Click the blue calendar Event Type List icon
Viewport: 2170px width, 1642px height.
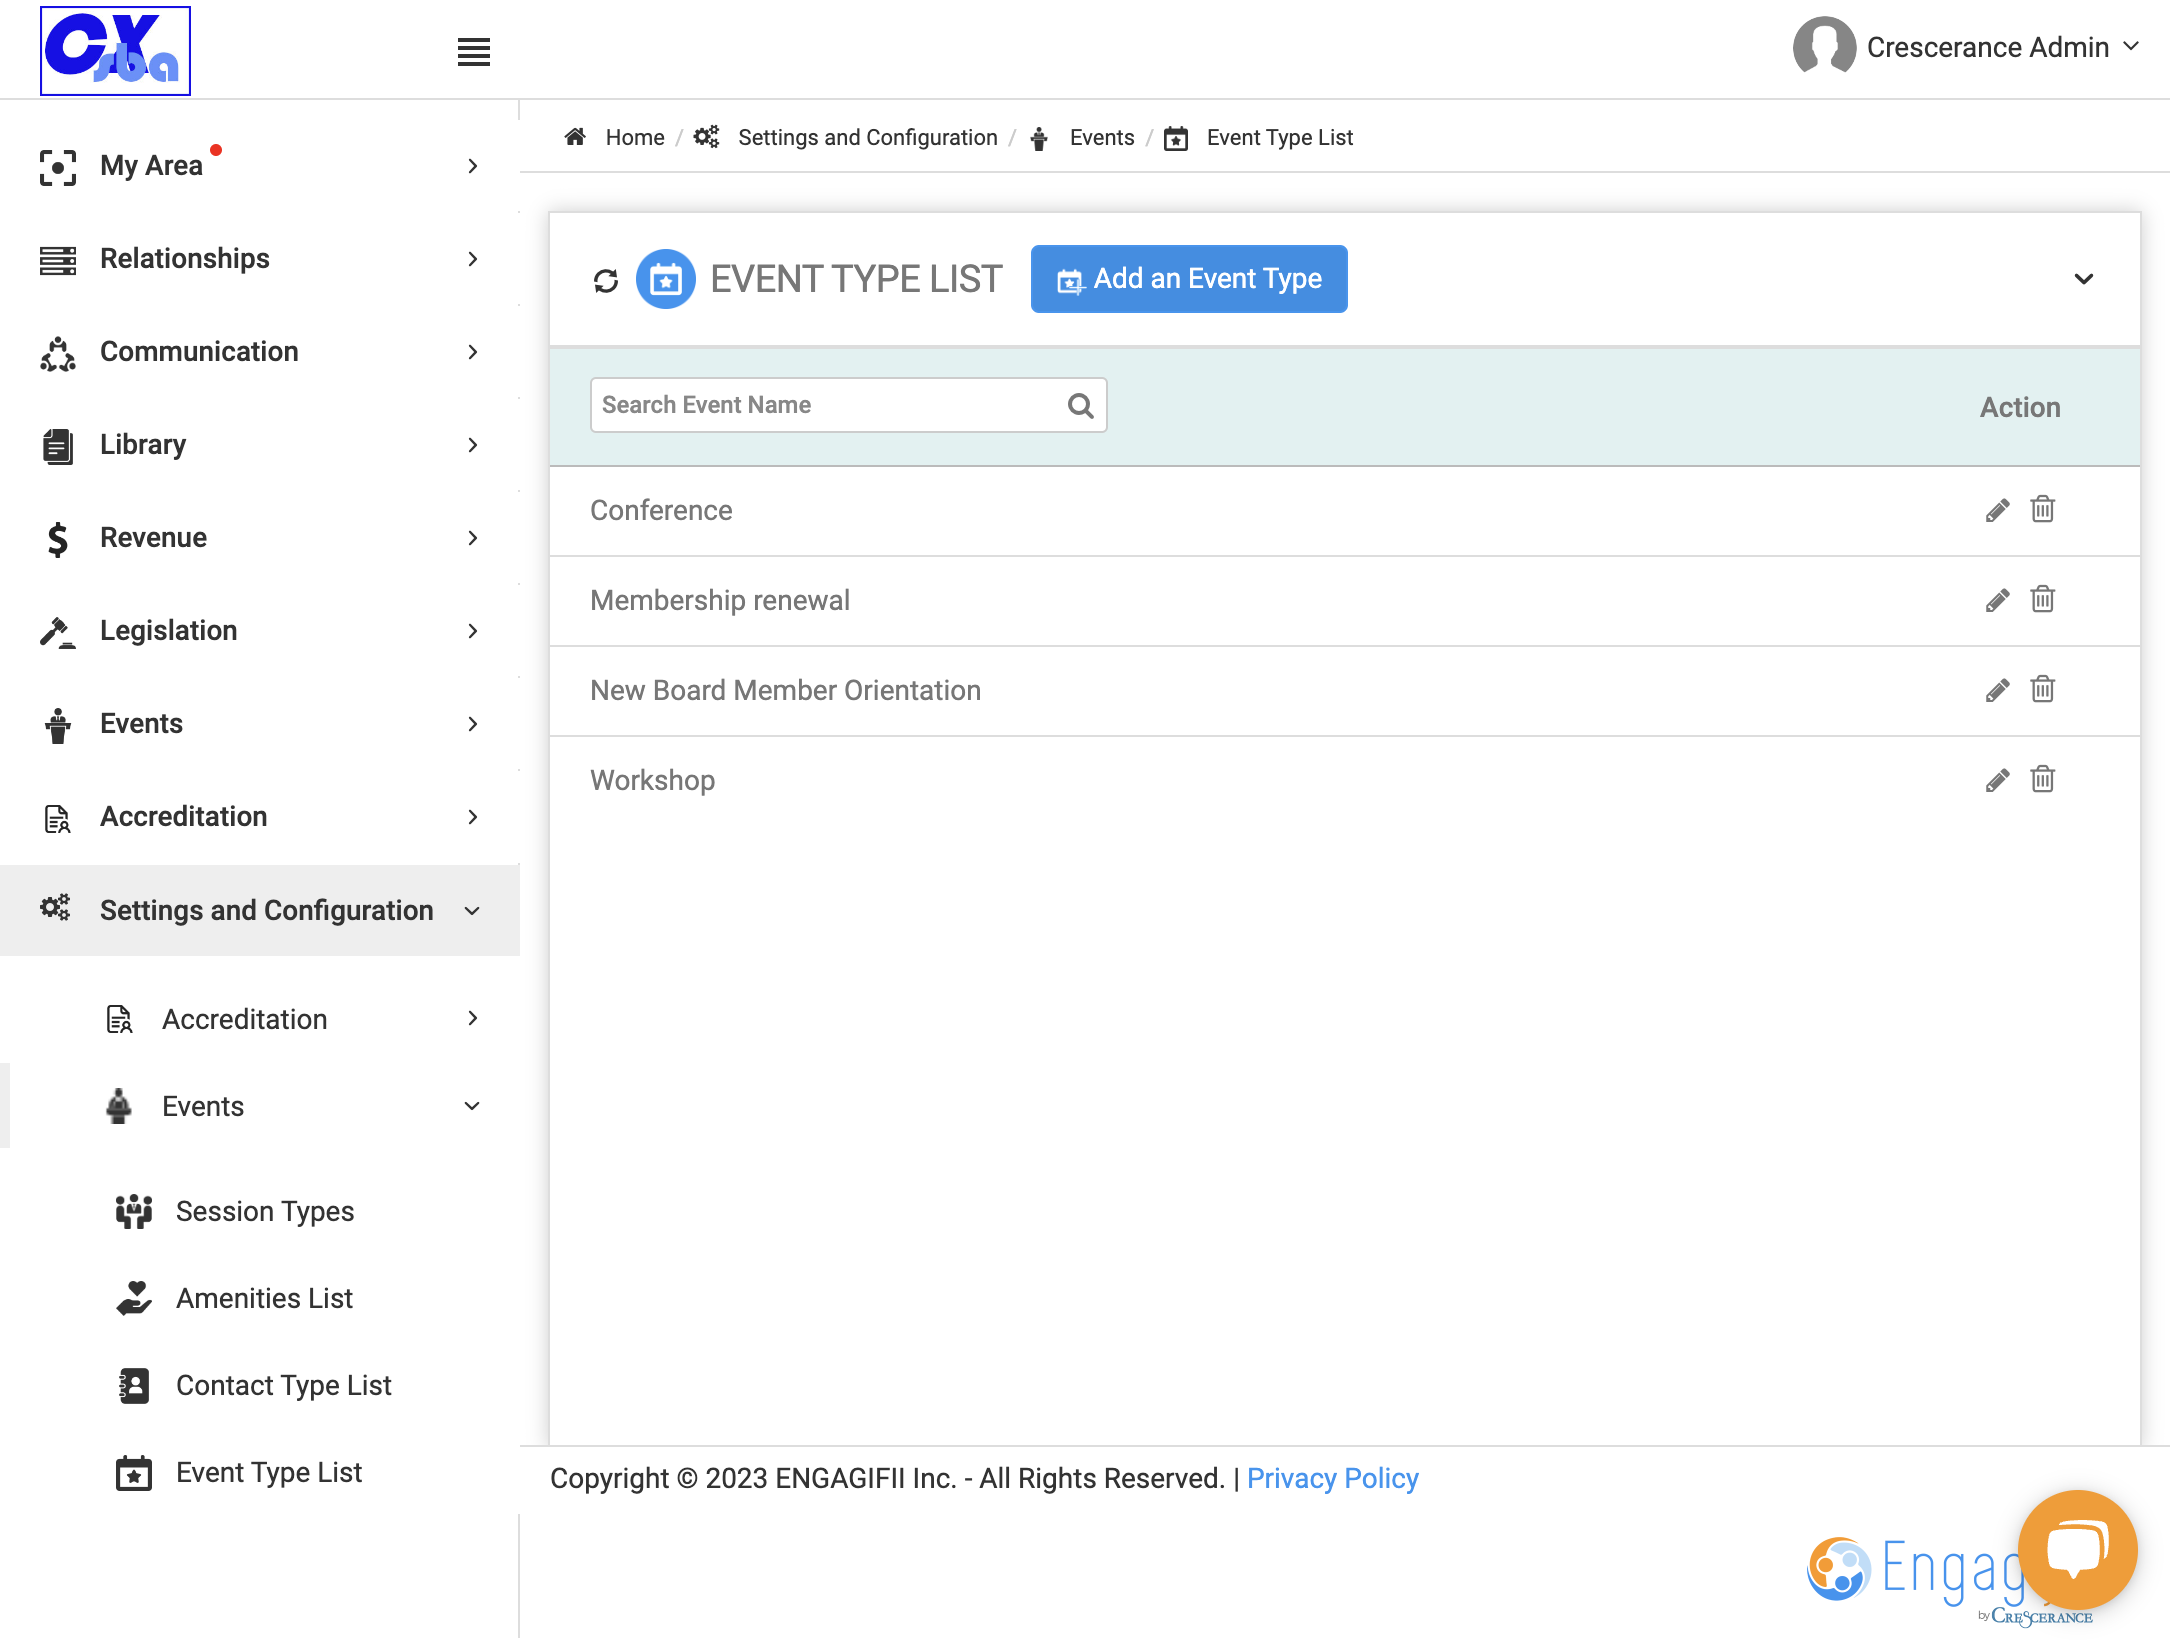(x=666, y=279)
